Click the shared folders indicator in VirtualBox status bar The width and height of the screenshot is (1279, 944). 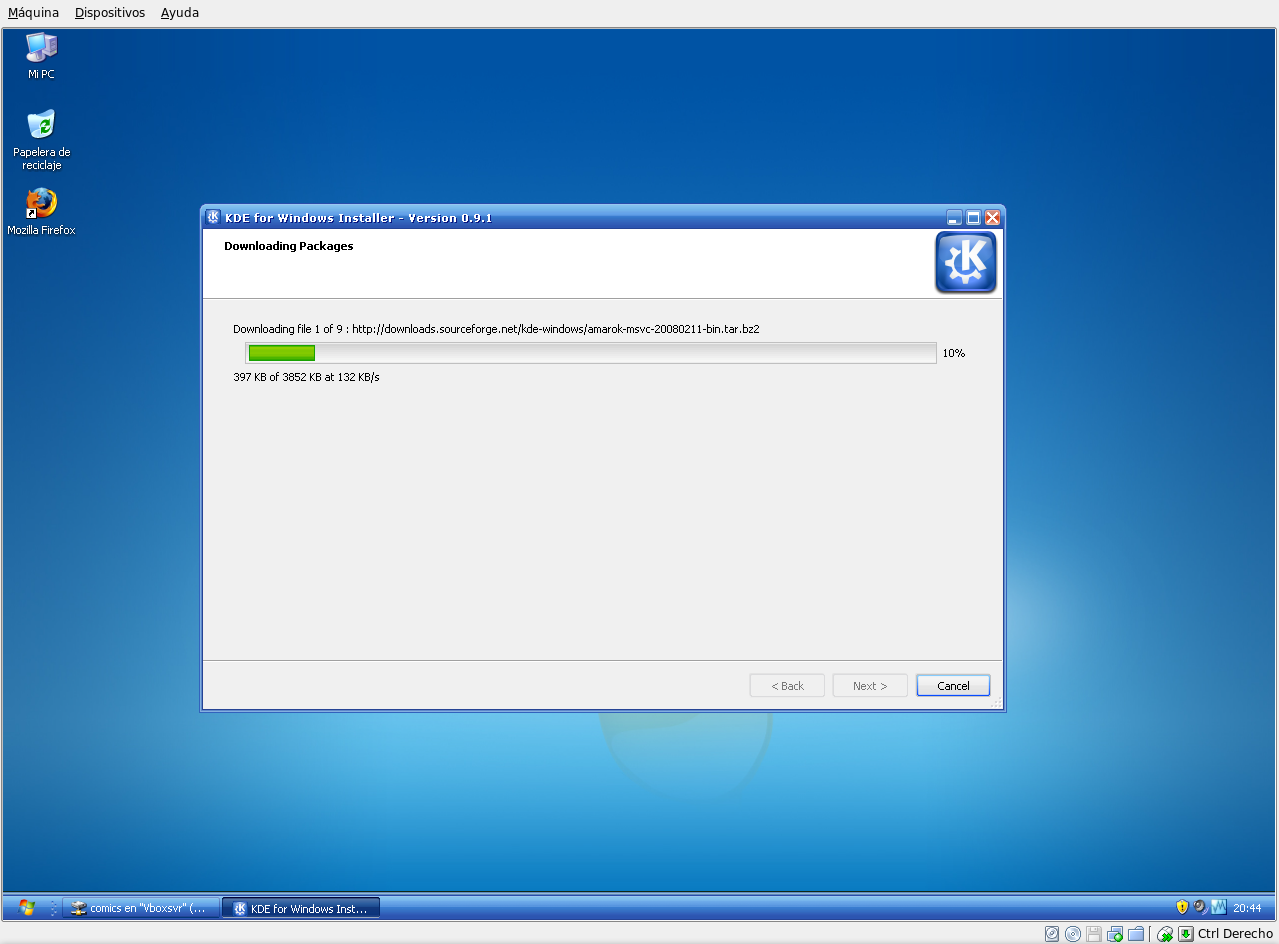click(x=1136, y=934)
